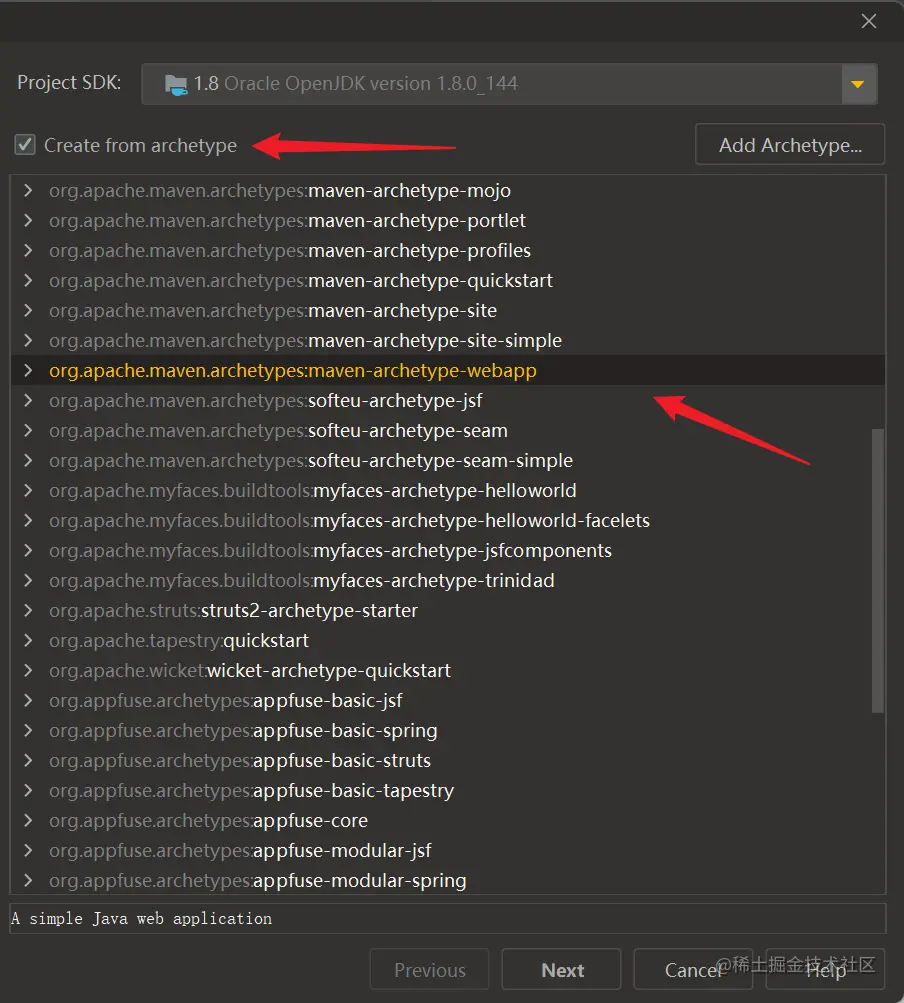Image resolution: width=904 pixels, height=1003 pixels.
Task: Select myfaces-archetype-jsfcomponents archetype
Action: point(330,551)
